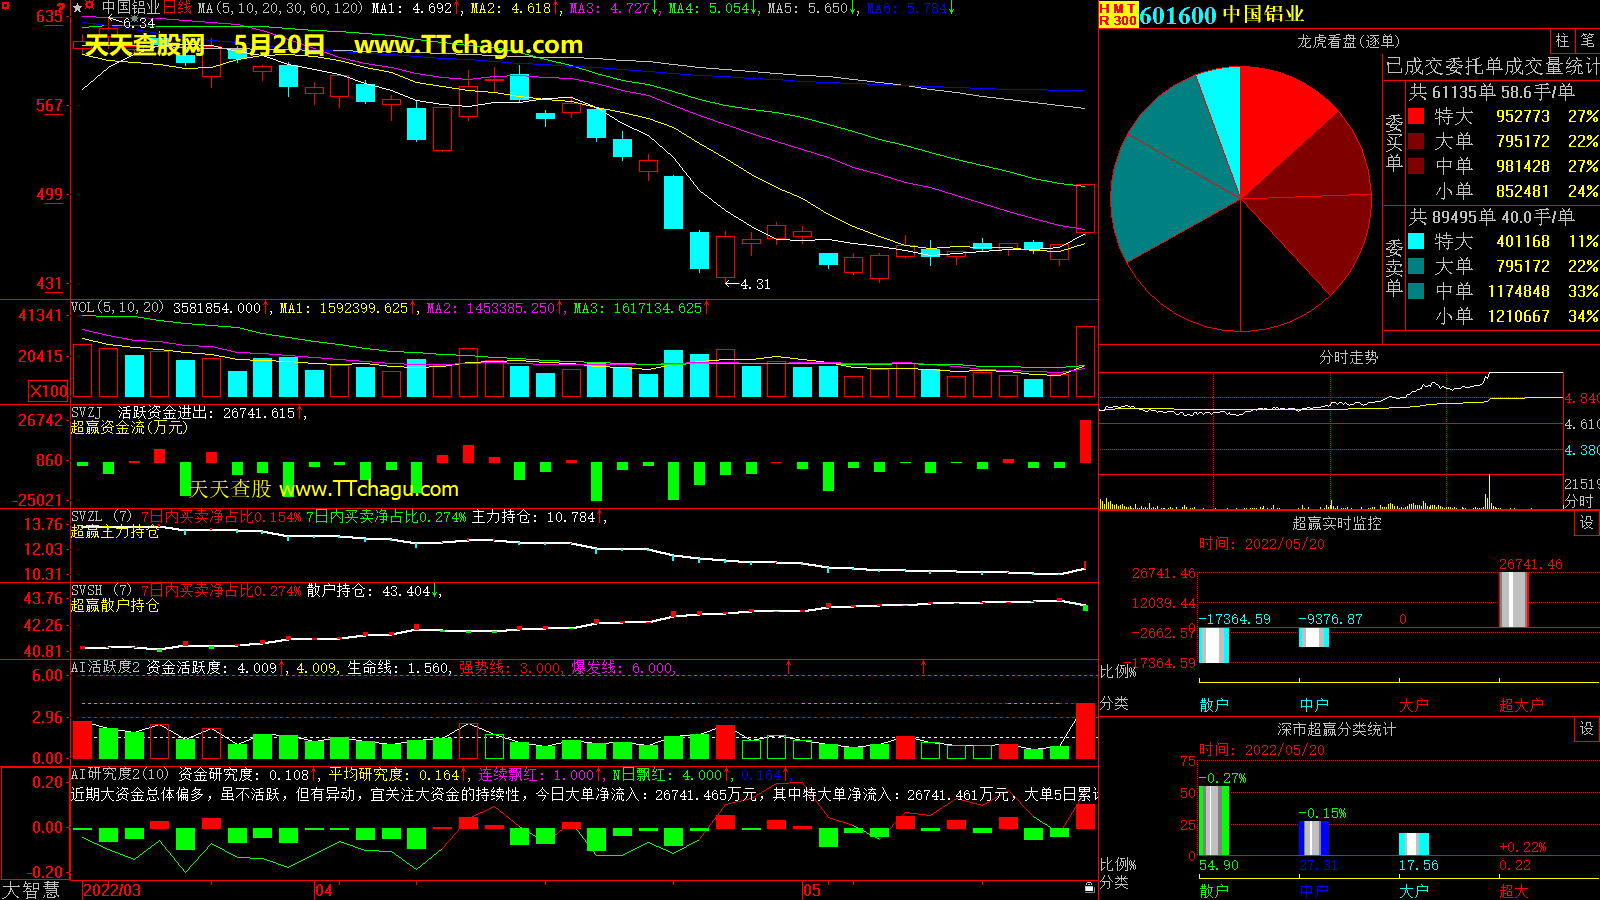Click the red question mark icon near 635
Image resolution: width=1600 pixels, height=900 pixels.
[x=61, y=10]
